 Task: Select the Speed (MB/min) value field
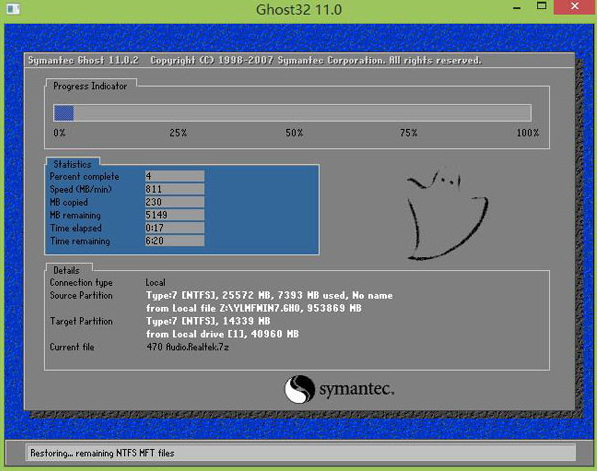coord(174,189)
